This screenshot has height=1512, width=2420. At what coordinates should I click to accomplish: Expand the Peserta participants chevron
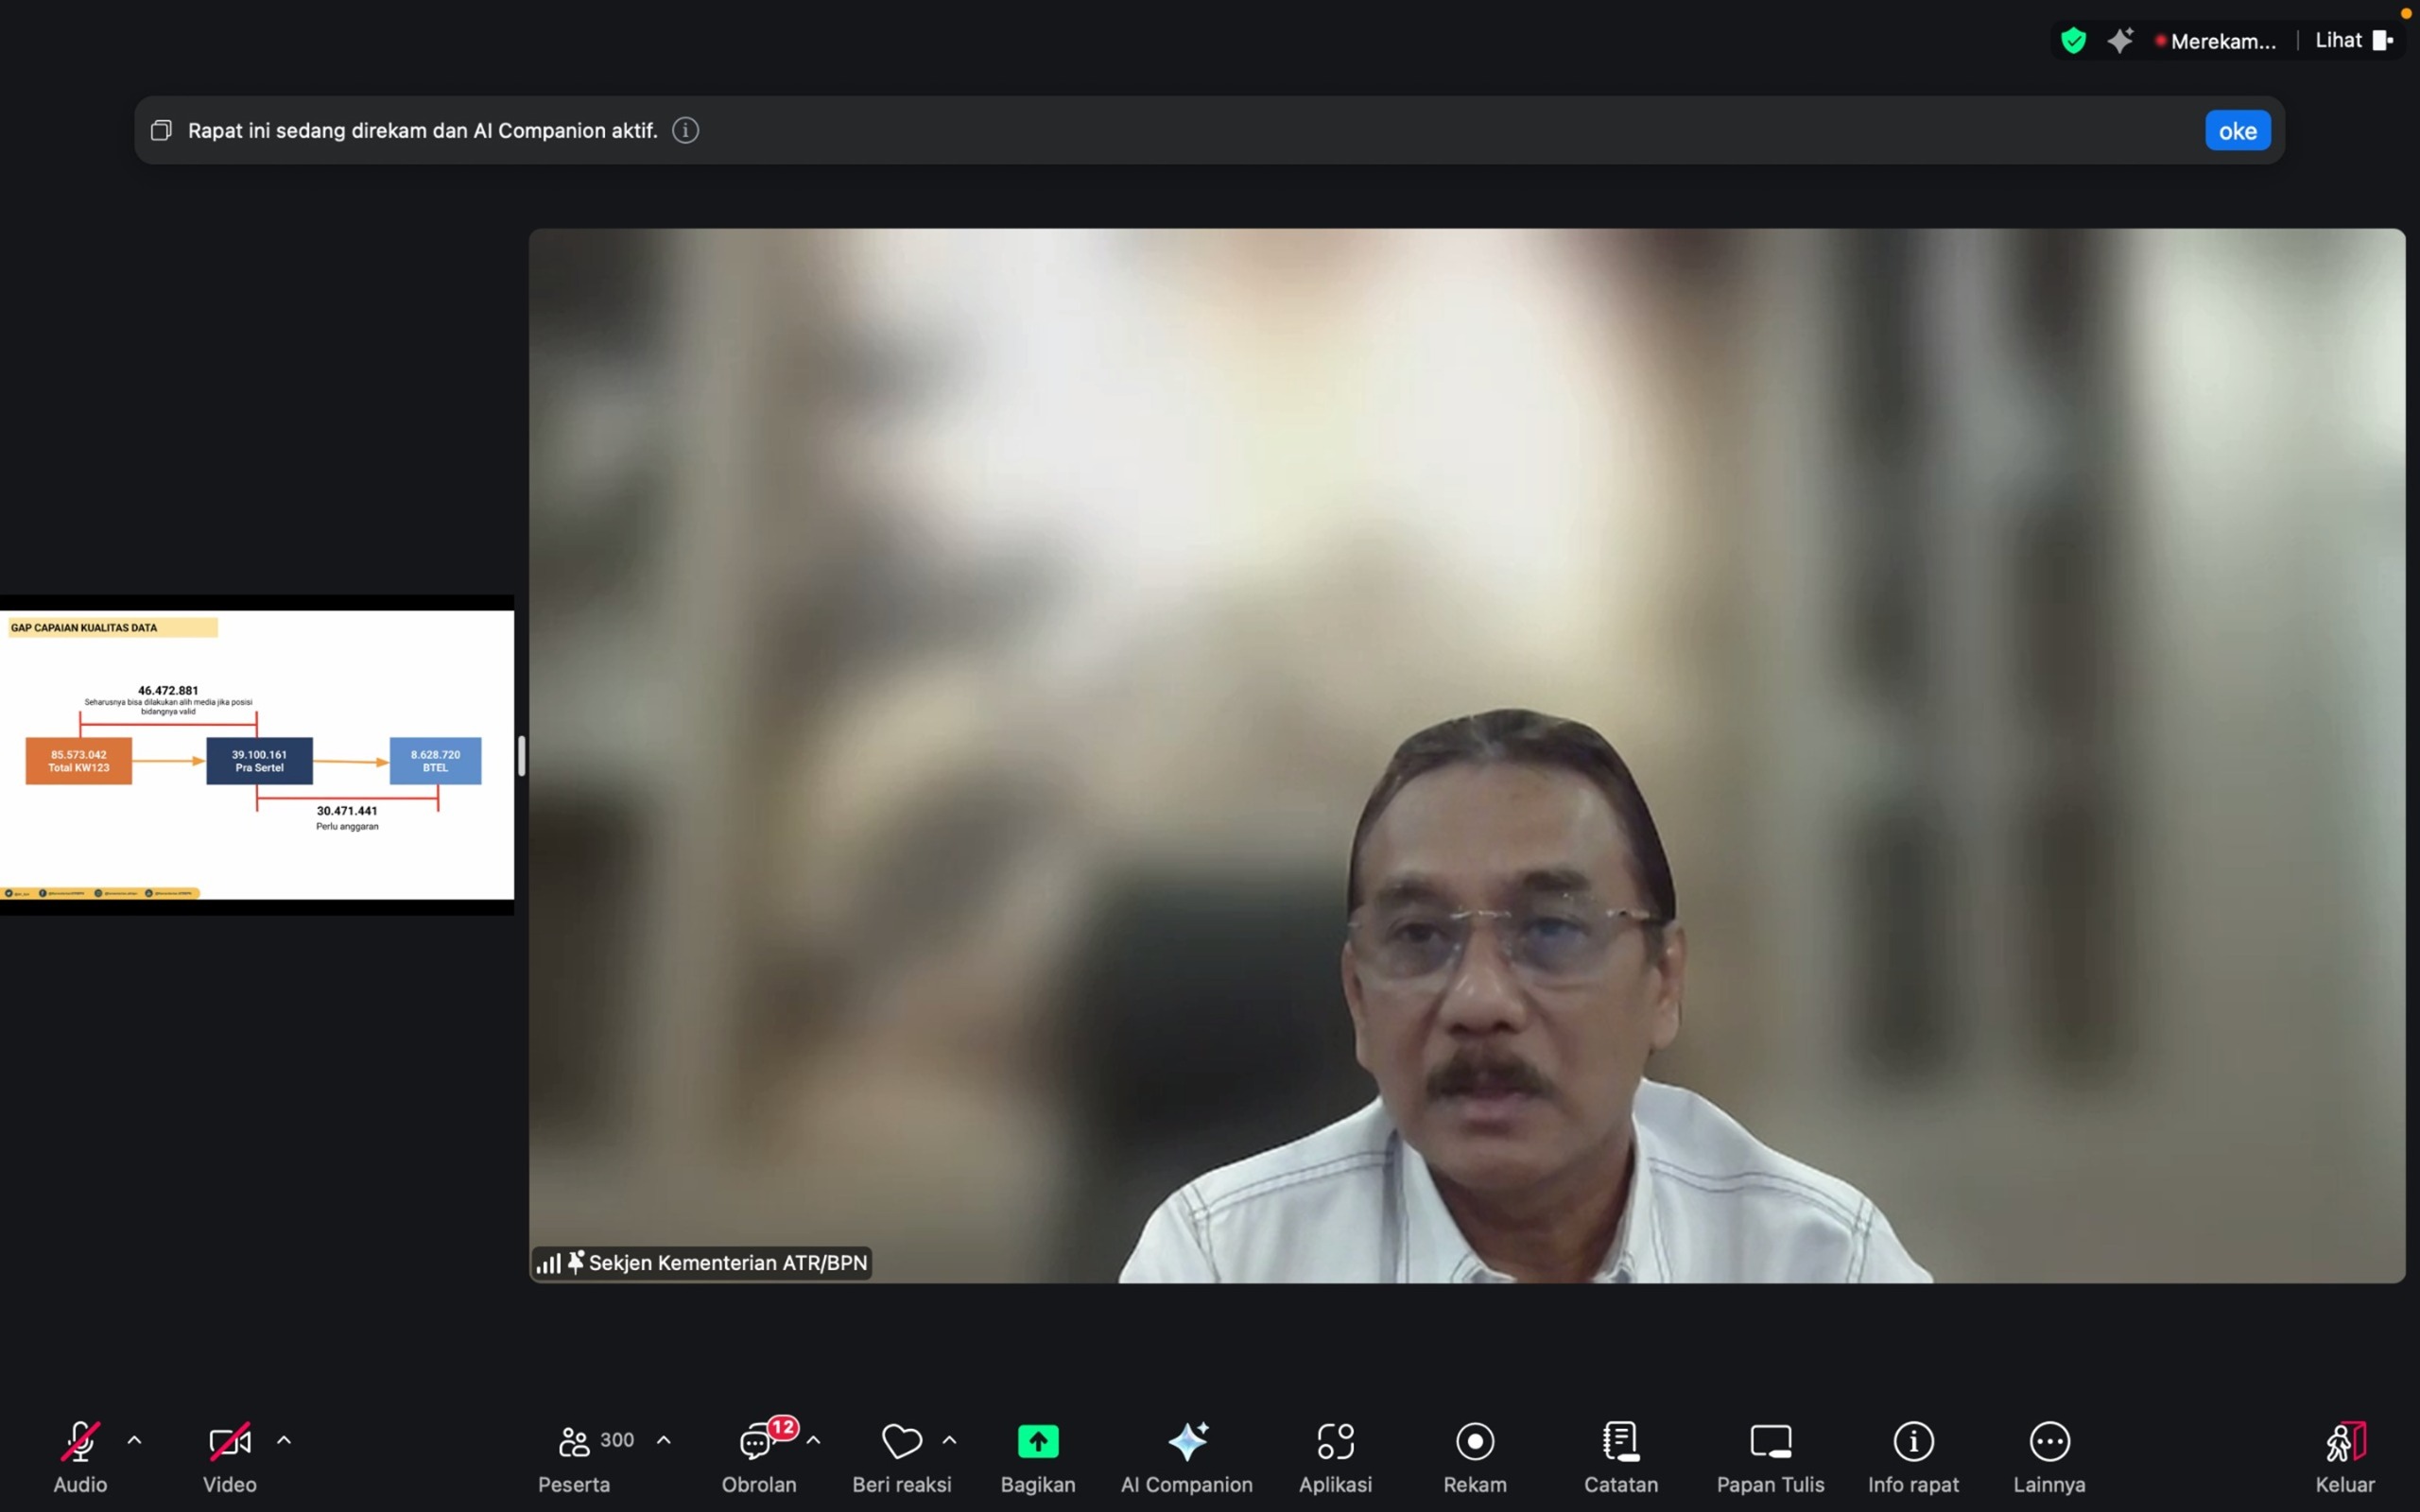664,1440
